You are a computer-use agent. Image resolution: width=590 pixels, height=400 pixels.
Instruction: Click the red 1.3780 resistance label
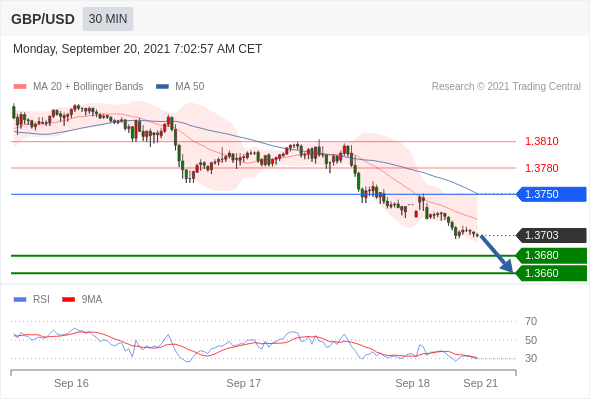(x=541, y=168)
